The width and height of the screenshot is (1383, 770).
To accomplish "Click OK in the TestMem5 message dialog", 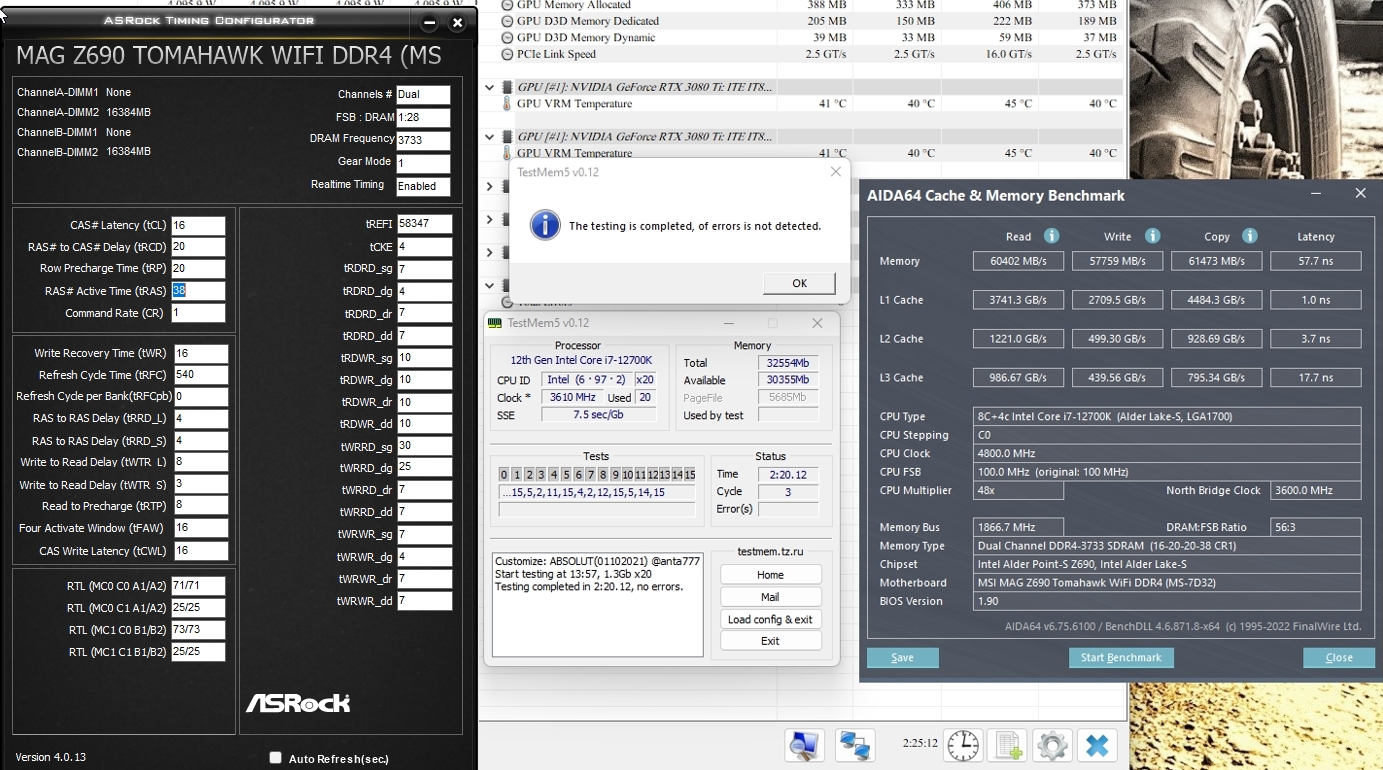I will click(799, 283).
